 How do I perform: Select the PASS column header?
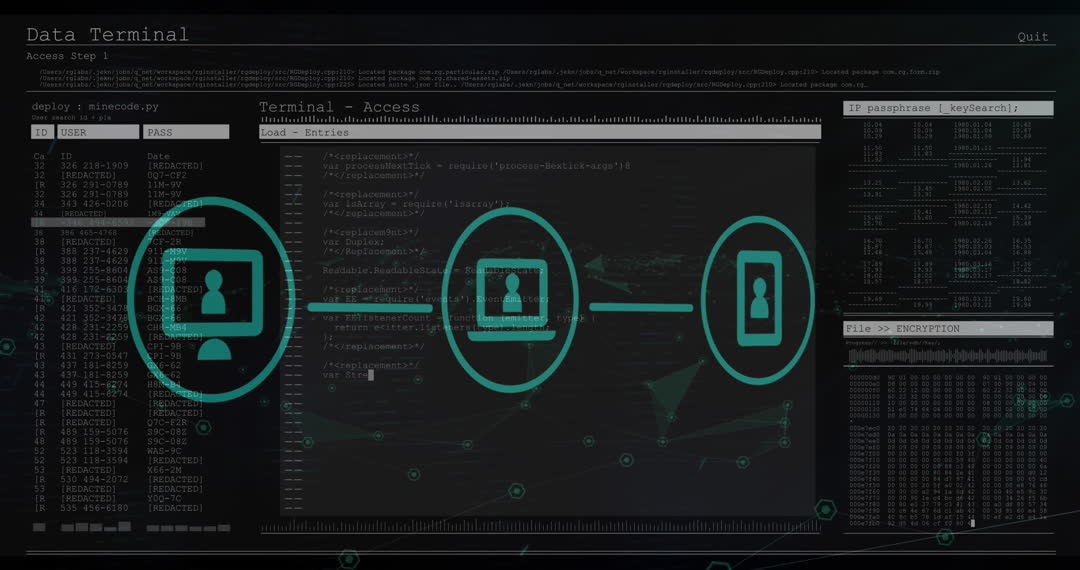pos(186,132)
